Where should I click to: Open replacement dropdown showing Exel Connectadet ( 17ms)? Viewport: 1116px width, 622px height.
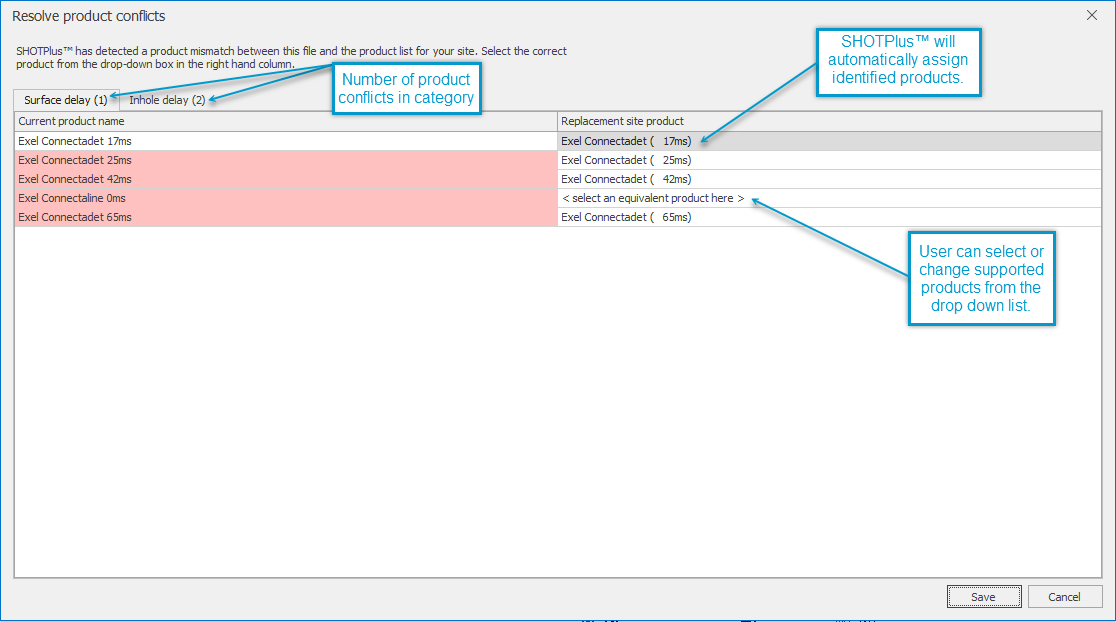828,141
